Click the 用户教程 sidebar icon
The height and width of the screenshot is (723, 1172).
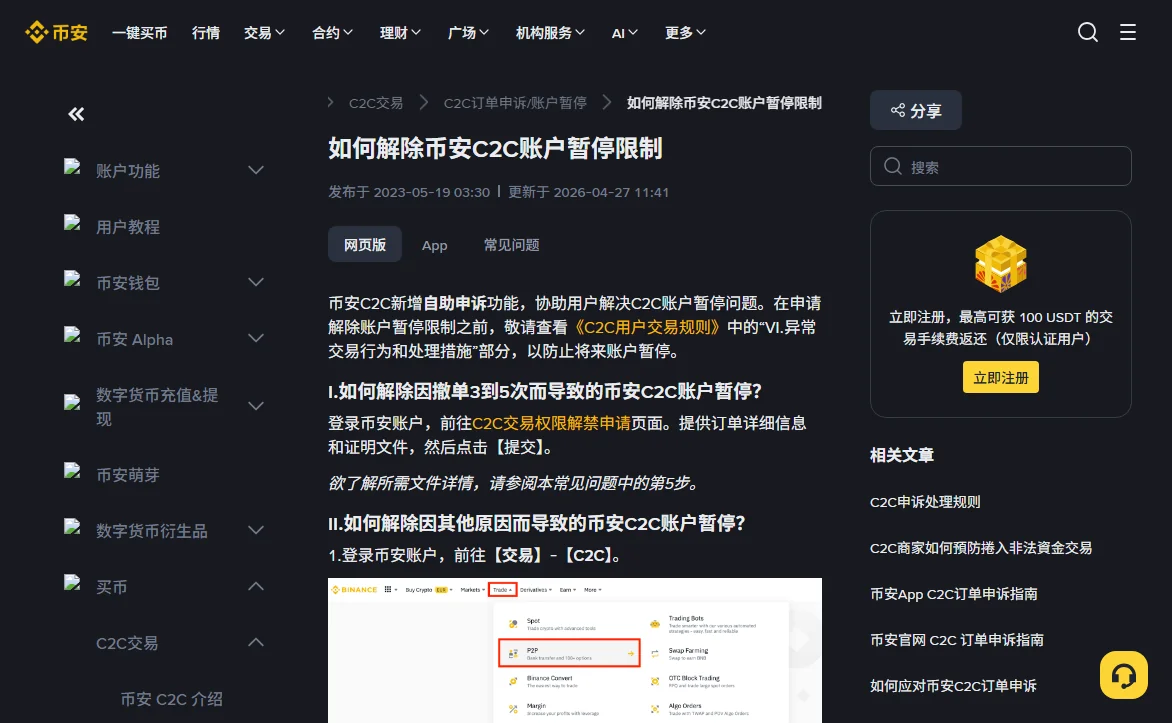73,223
